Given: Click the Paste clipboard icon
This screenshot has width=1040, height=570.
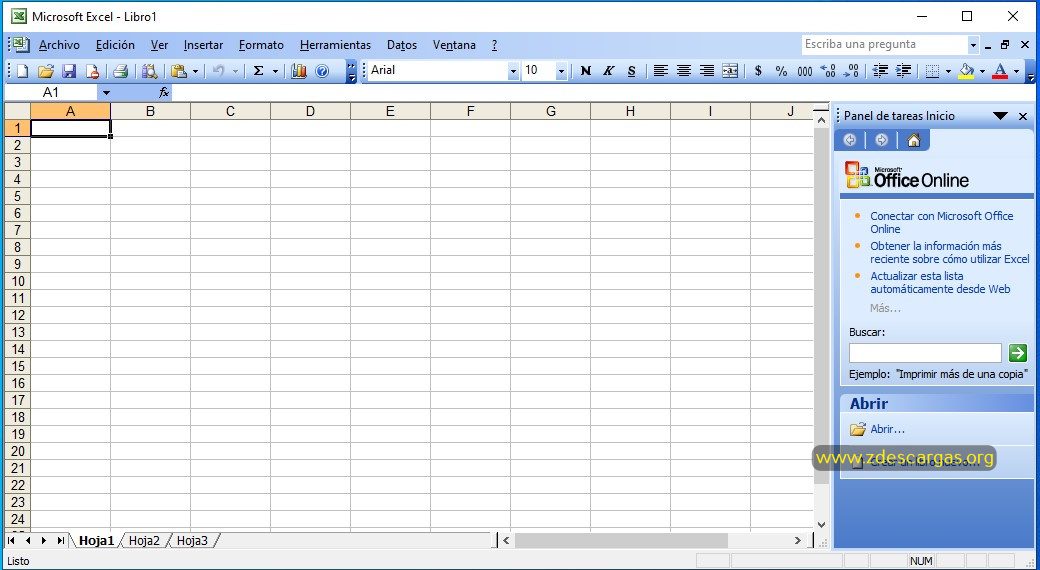Looking at the screenshot, I should (178, 71).
